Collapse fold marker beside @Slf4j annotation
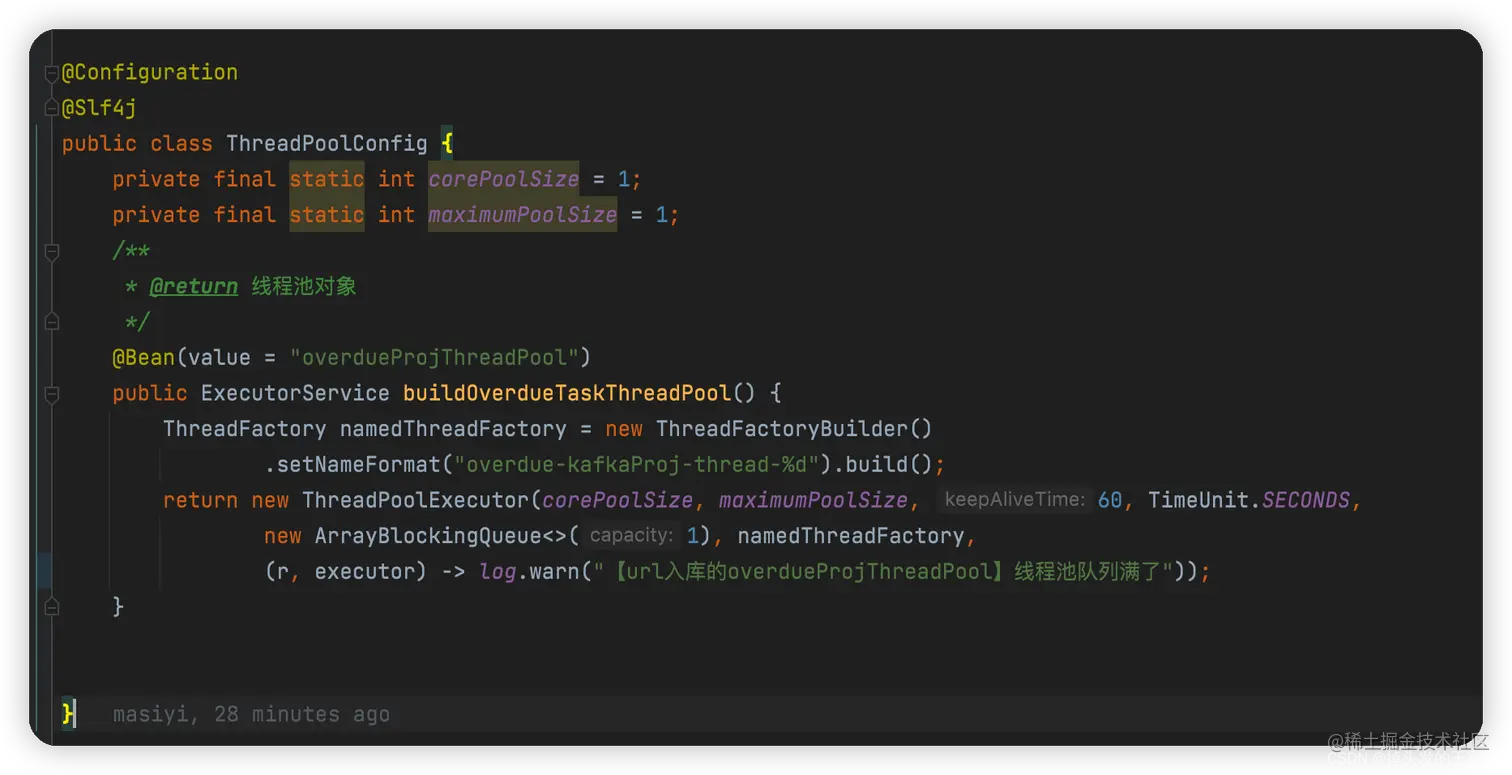The image size is (1512, 775). coord(52,108)
